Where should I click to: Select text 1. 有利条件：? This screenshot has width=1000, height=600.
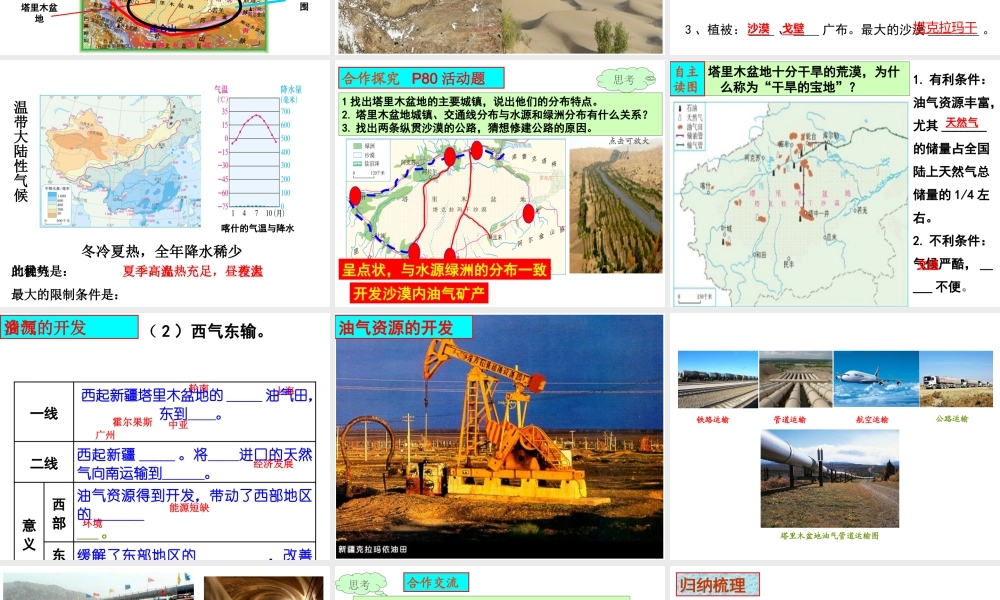[948, 80]
